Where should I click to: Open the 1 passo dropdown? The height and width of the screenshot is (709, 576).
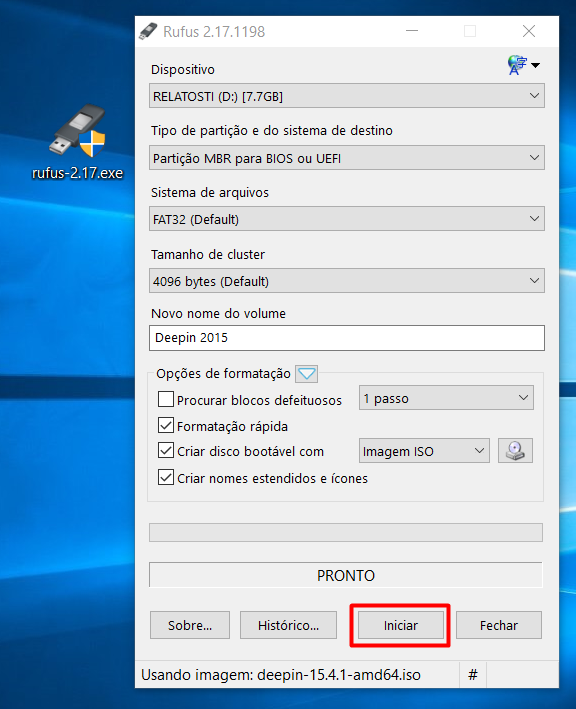(x=446, y=398)
